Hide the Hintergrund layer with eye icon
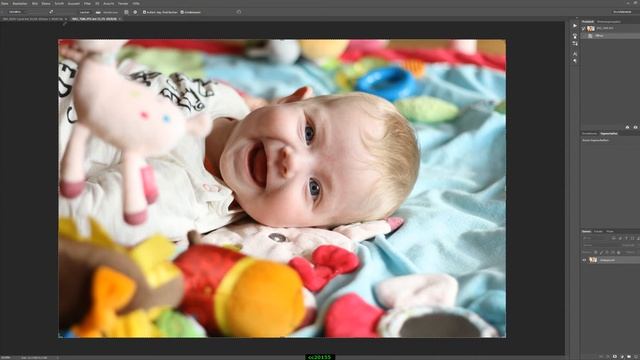This screenshot has height=360, width=640. pyautogui.click(x=584, y=260)
